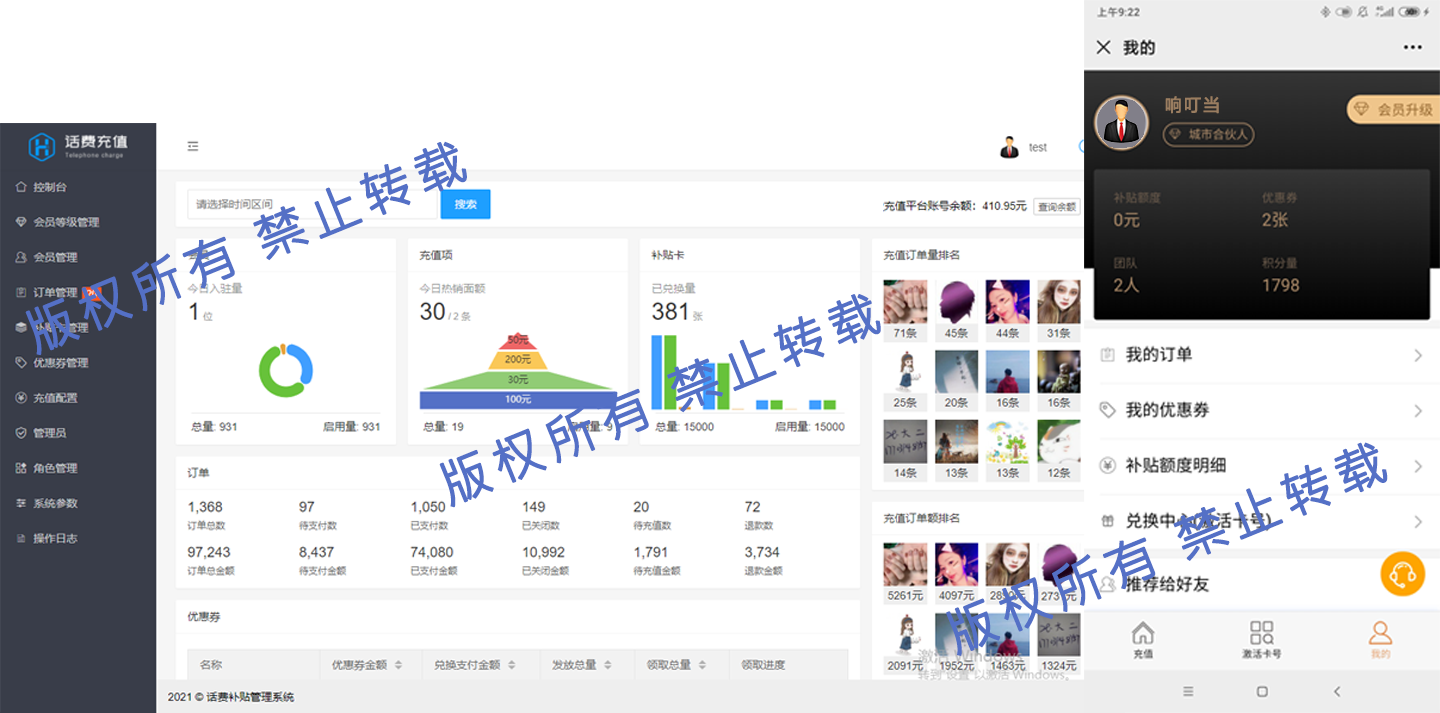Switch to the 激活卡号 bottom tab
The height and width of the screenshot is (713, 1440).
click(1261, 639)
